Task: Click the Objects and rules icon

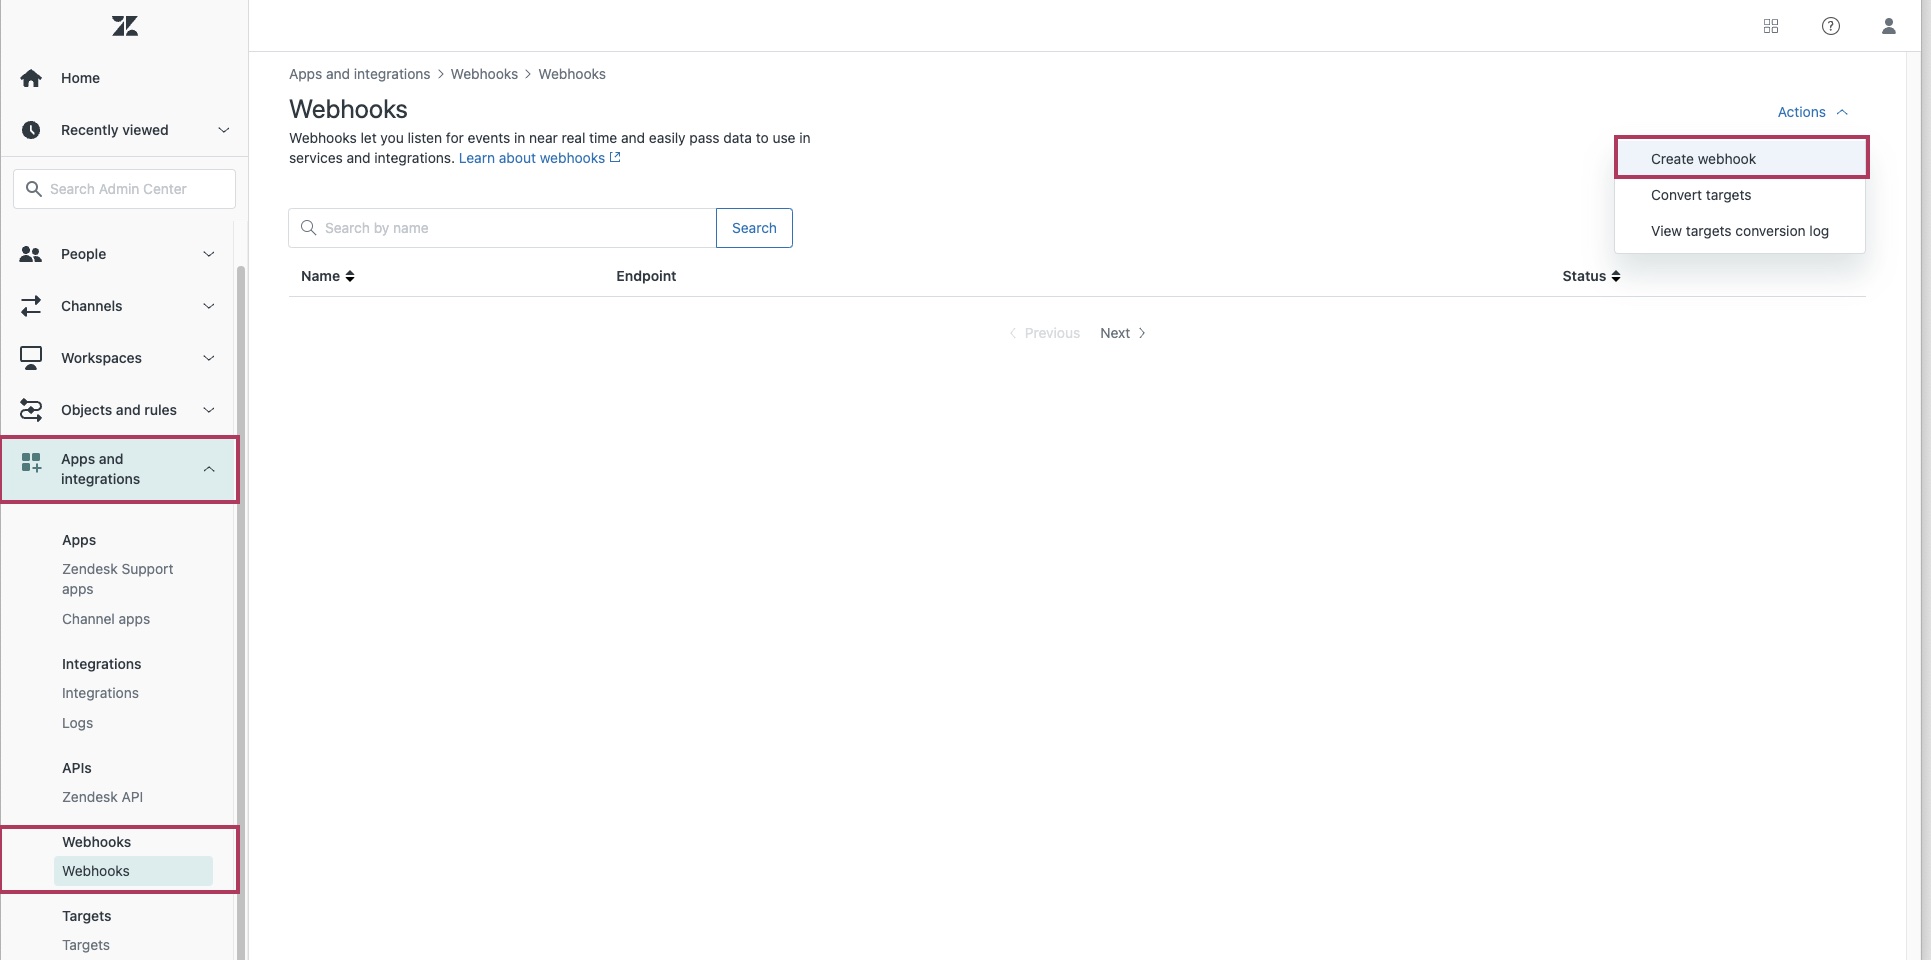Action: click(31, 410)
